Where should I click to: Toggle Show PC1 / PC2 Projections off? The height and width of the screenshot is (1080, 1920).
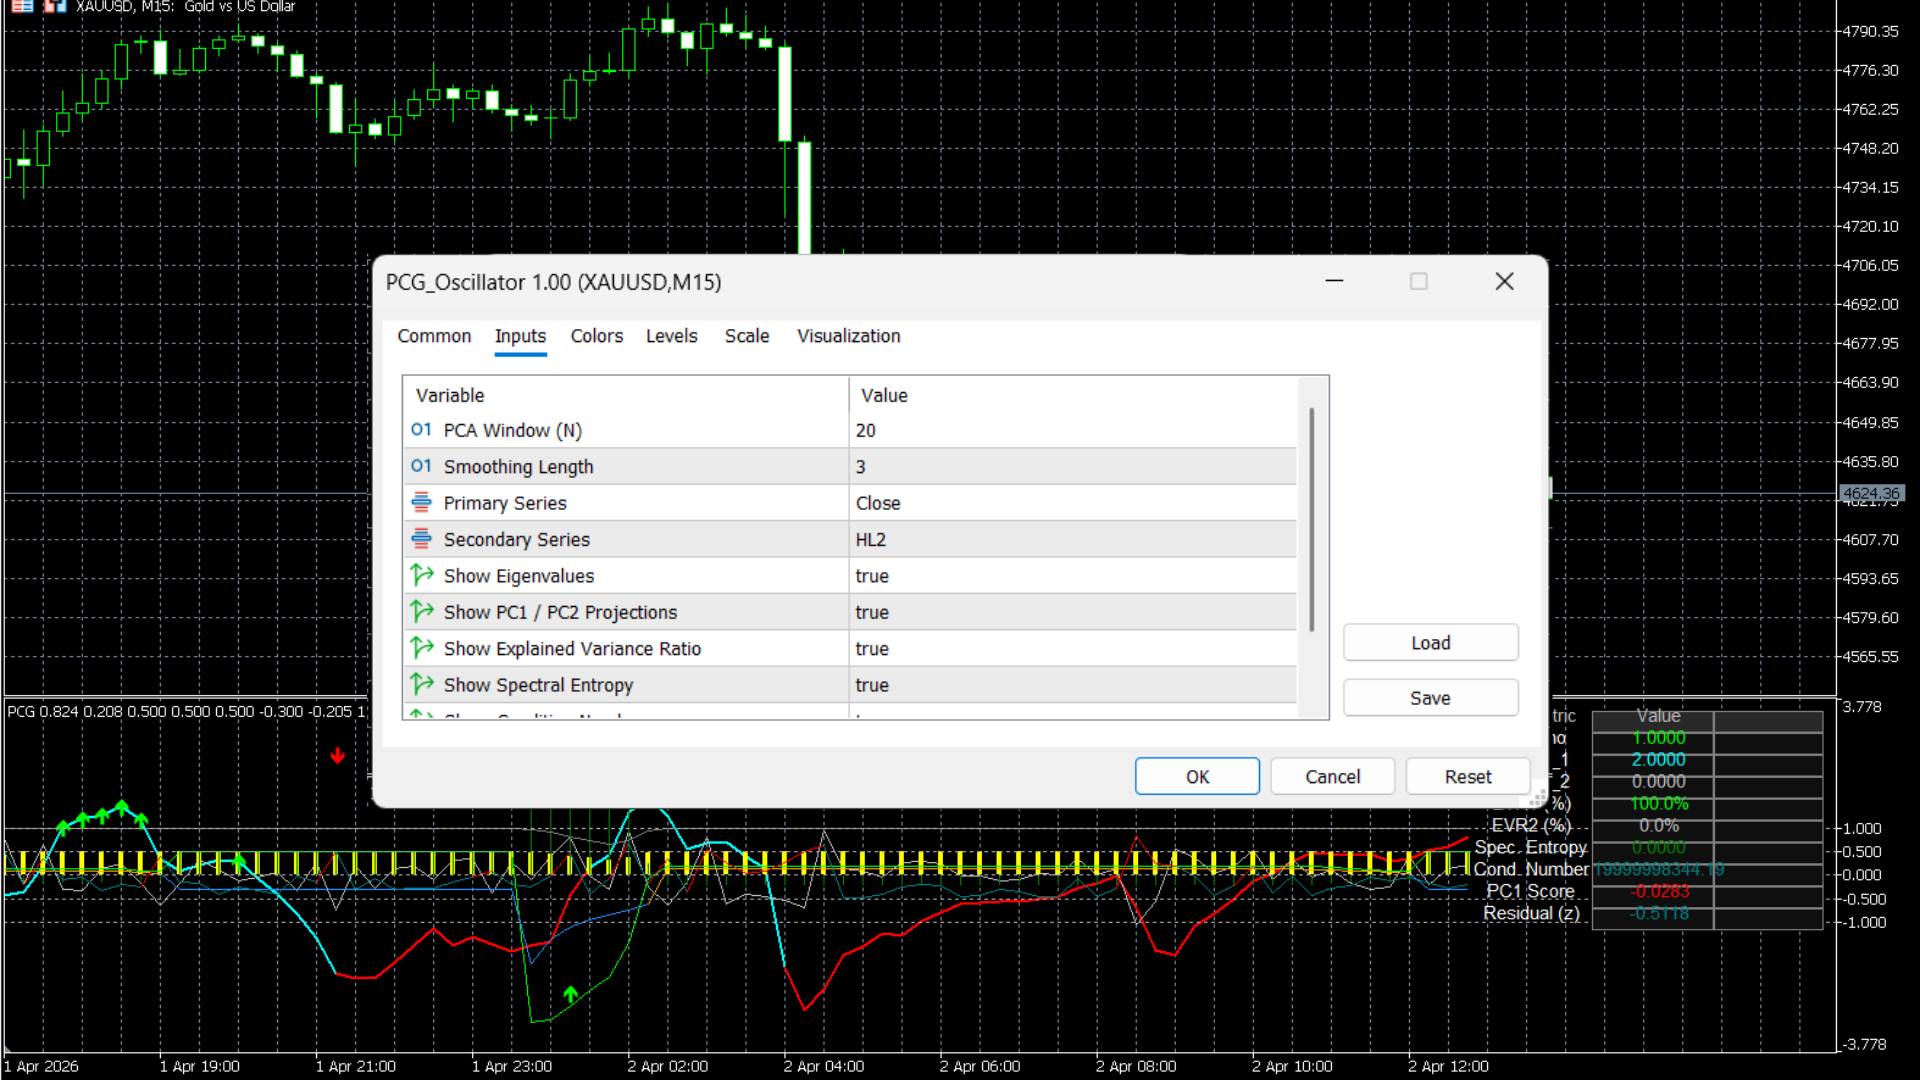(1000, 612)
